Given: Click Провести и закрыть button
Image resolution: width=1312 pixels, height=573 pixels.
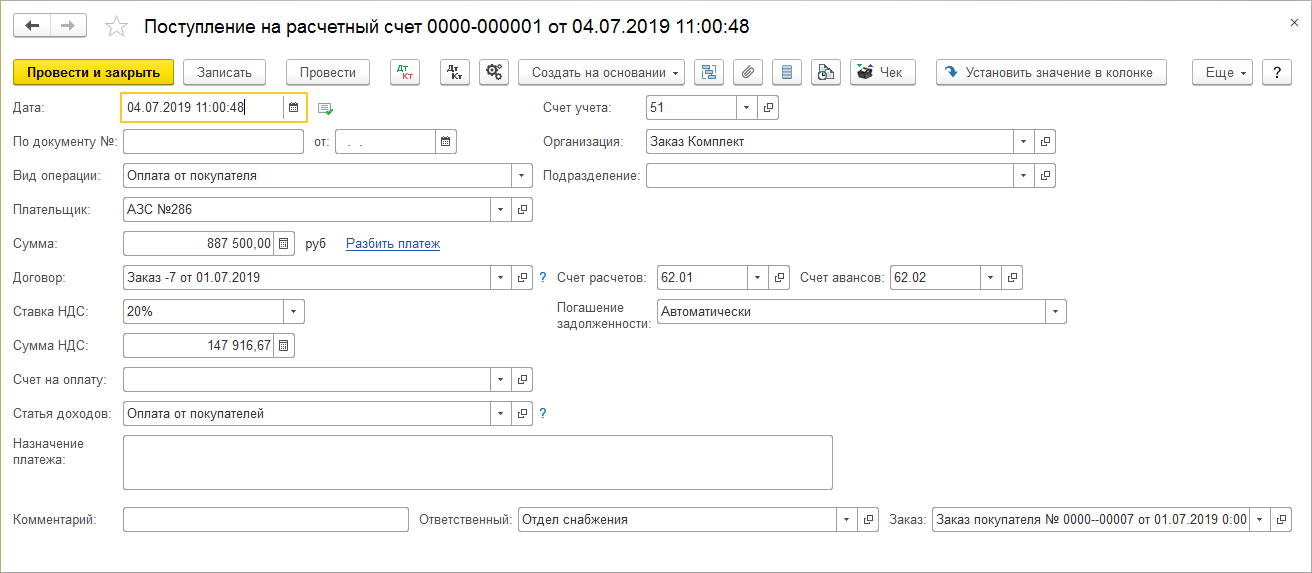Looking at the screenshot, I should click(94, 72).
